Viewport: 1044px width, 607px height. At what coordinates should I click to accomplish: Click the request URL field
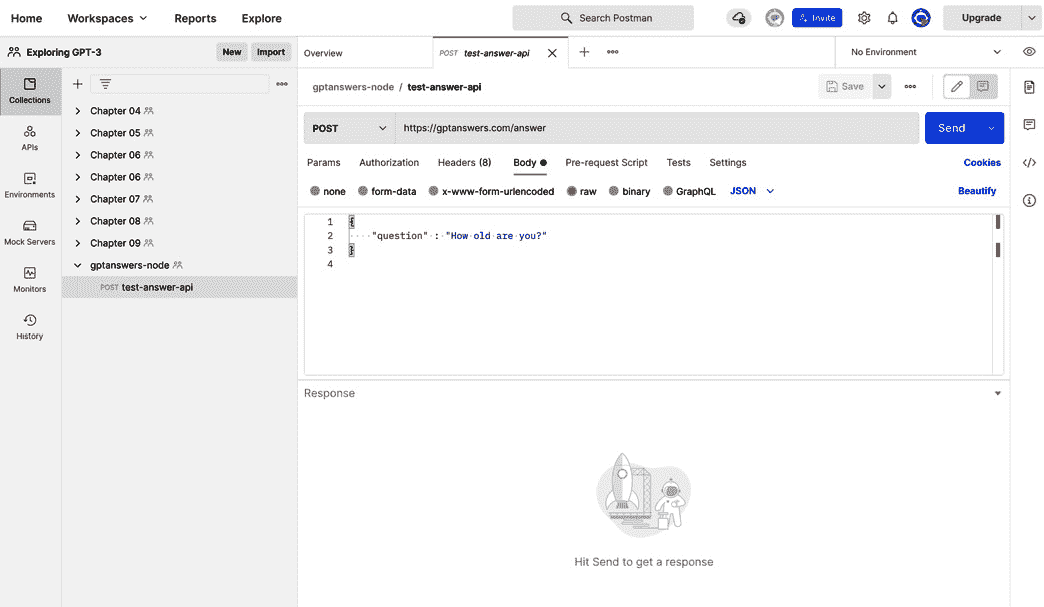[650, 127]
